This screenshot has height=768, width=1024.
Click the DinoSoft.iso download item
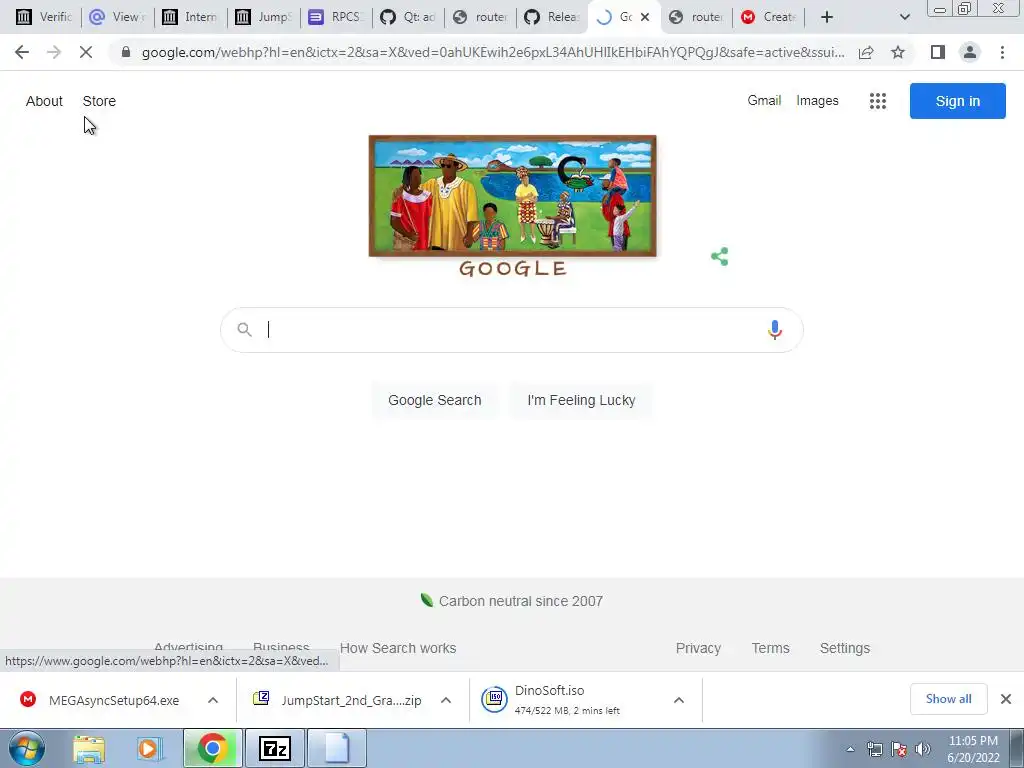[x=567, y=700]
